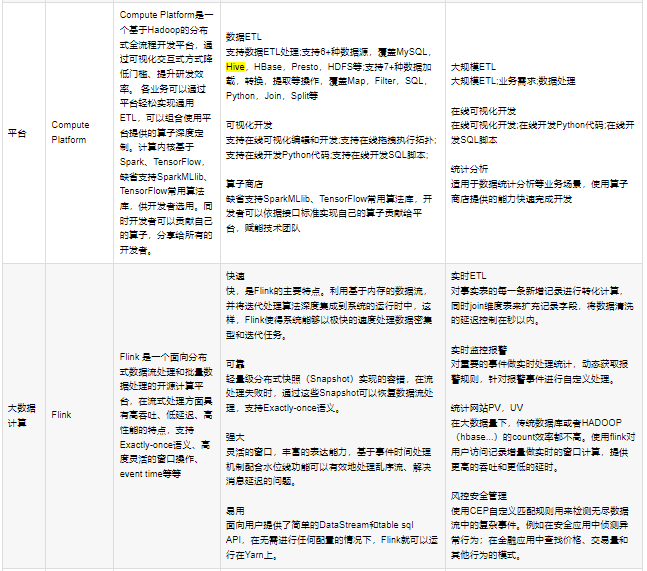This screenshot has width=647, height=571.
Task: Click the line "TensorFlow常用算法" in description
Action: click(x=162, y=191)
